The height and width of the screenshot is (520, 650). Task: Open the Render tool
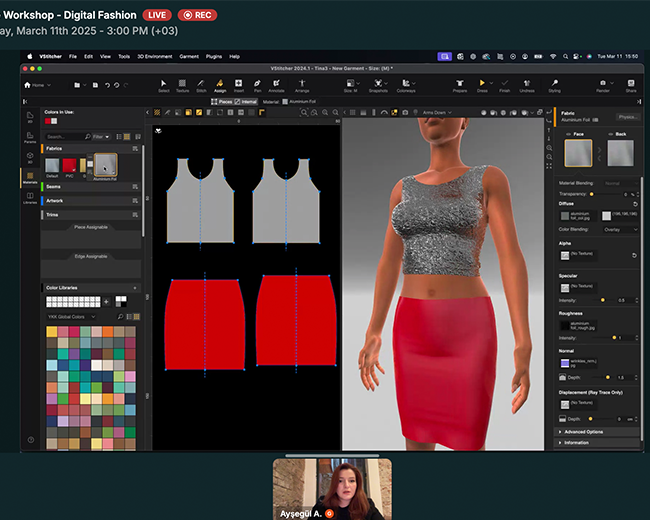tap(602, 85)
